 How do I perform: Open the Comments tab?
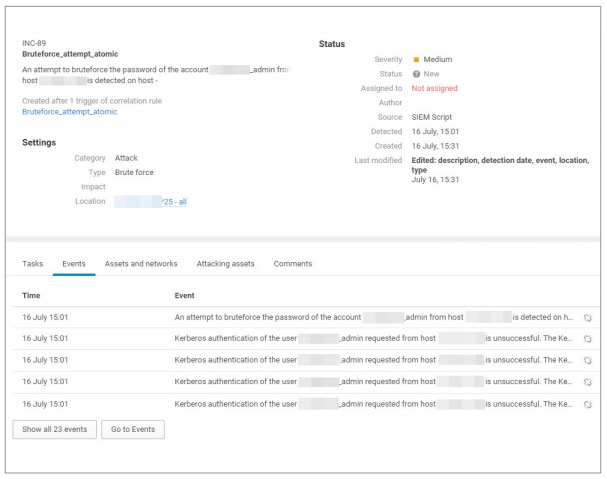[x=293, y=264]
